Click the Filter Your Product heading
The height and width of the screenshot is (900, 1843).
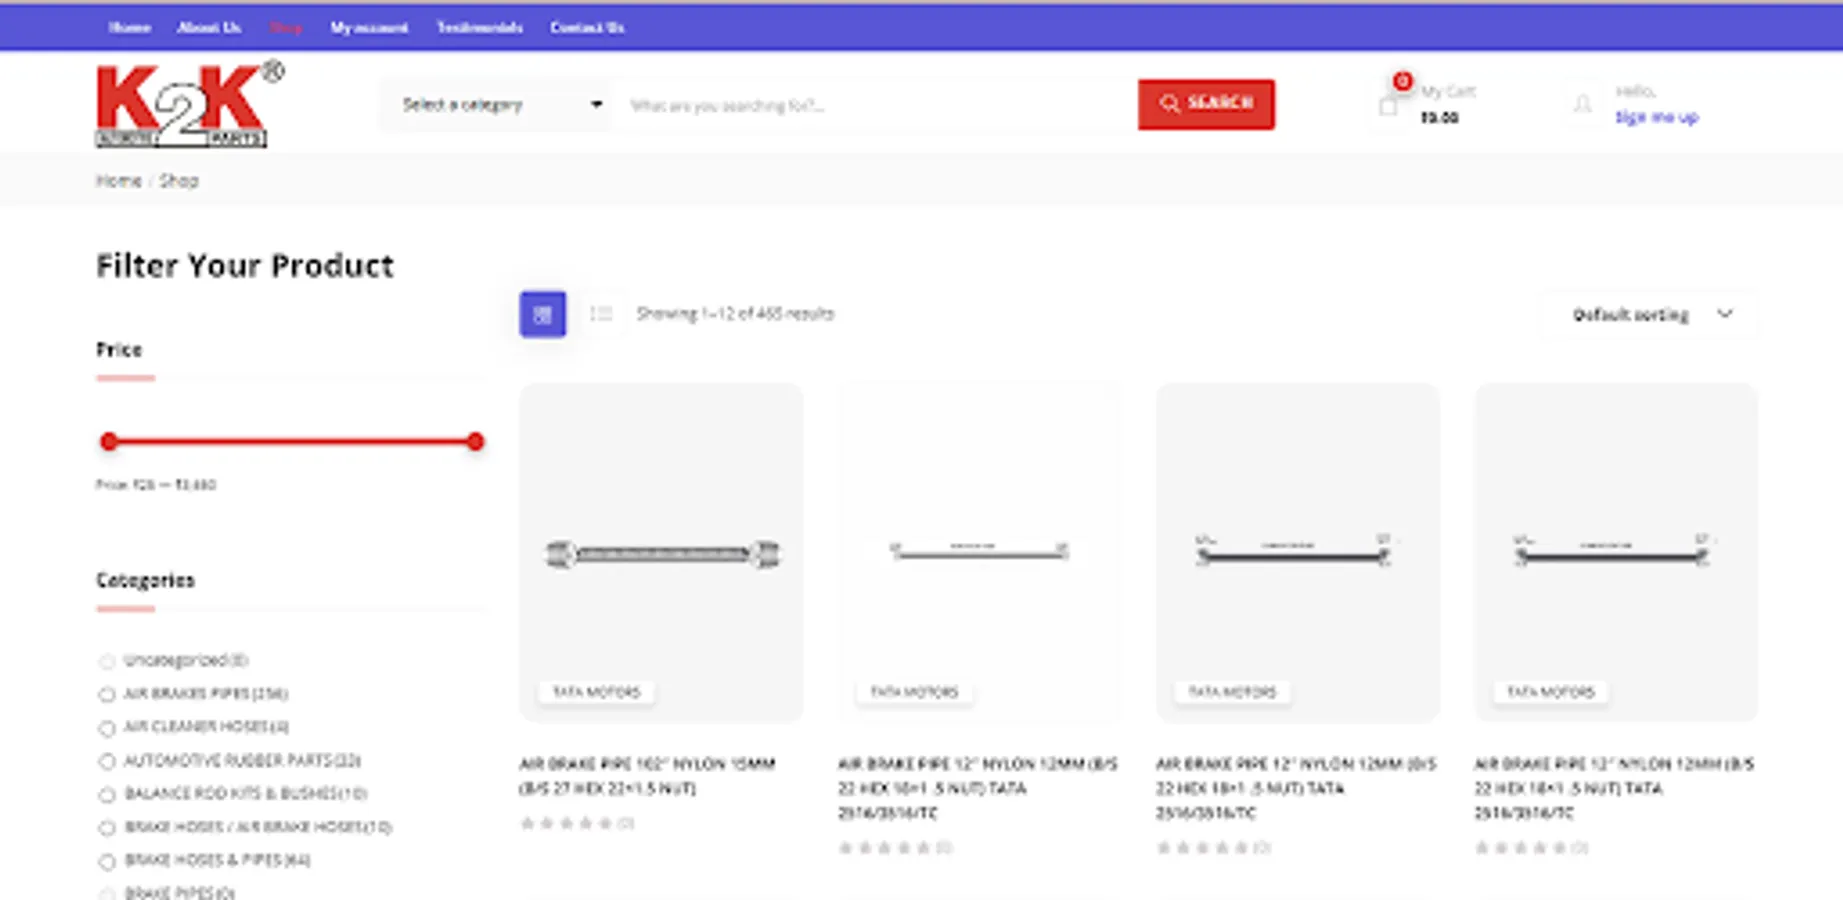point(245,266)
